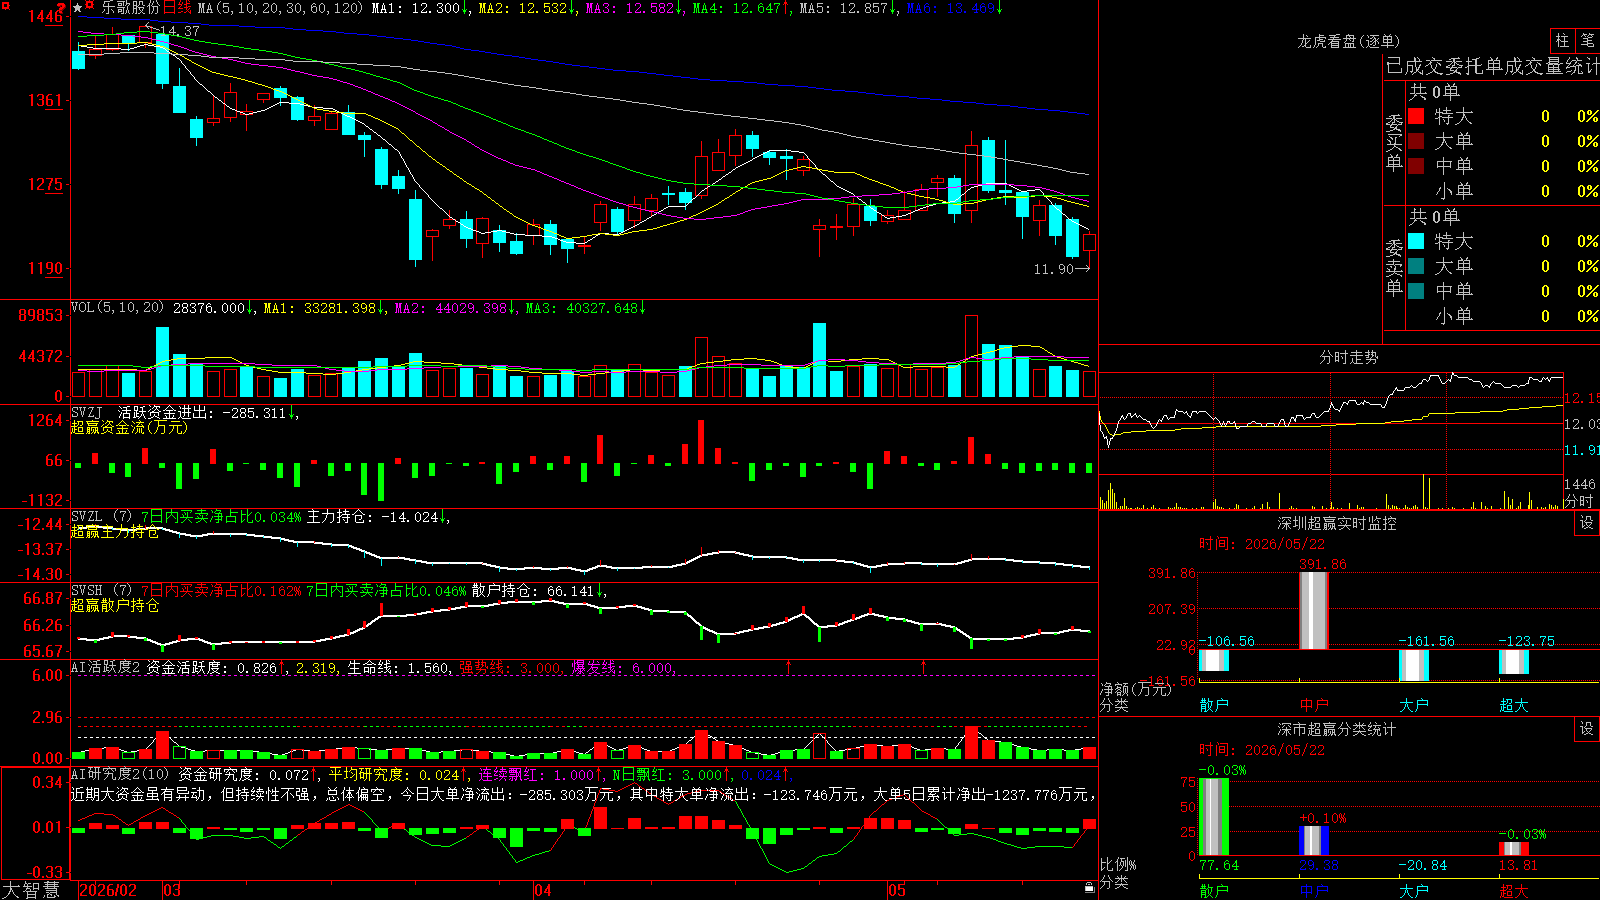
Task: Click the 大户 -161.56 bar in 深圳超赢实时监控
Action: coord(1414,665)
